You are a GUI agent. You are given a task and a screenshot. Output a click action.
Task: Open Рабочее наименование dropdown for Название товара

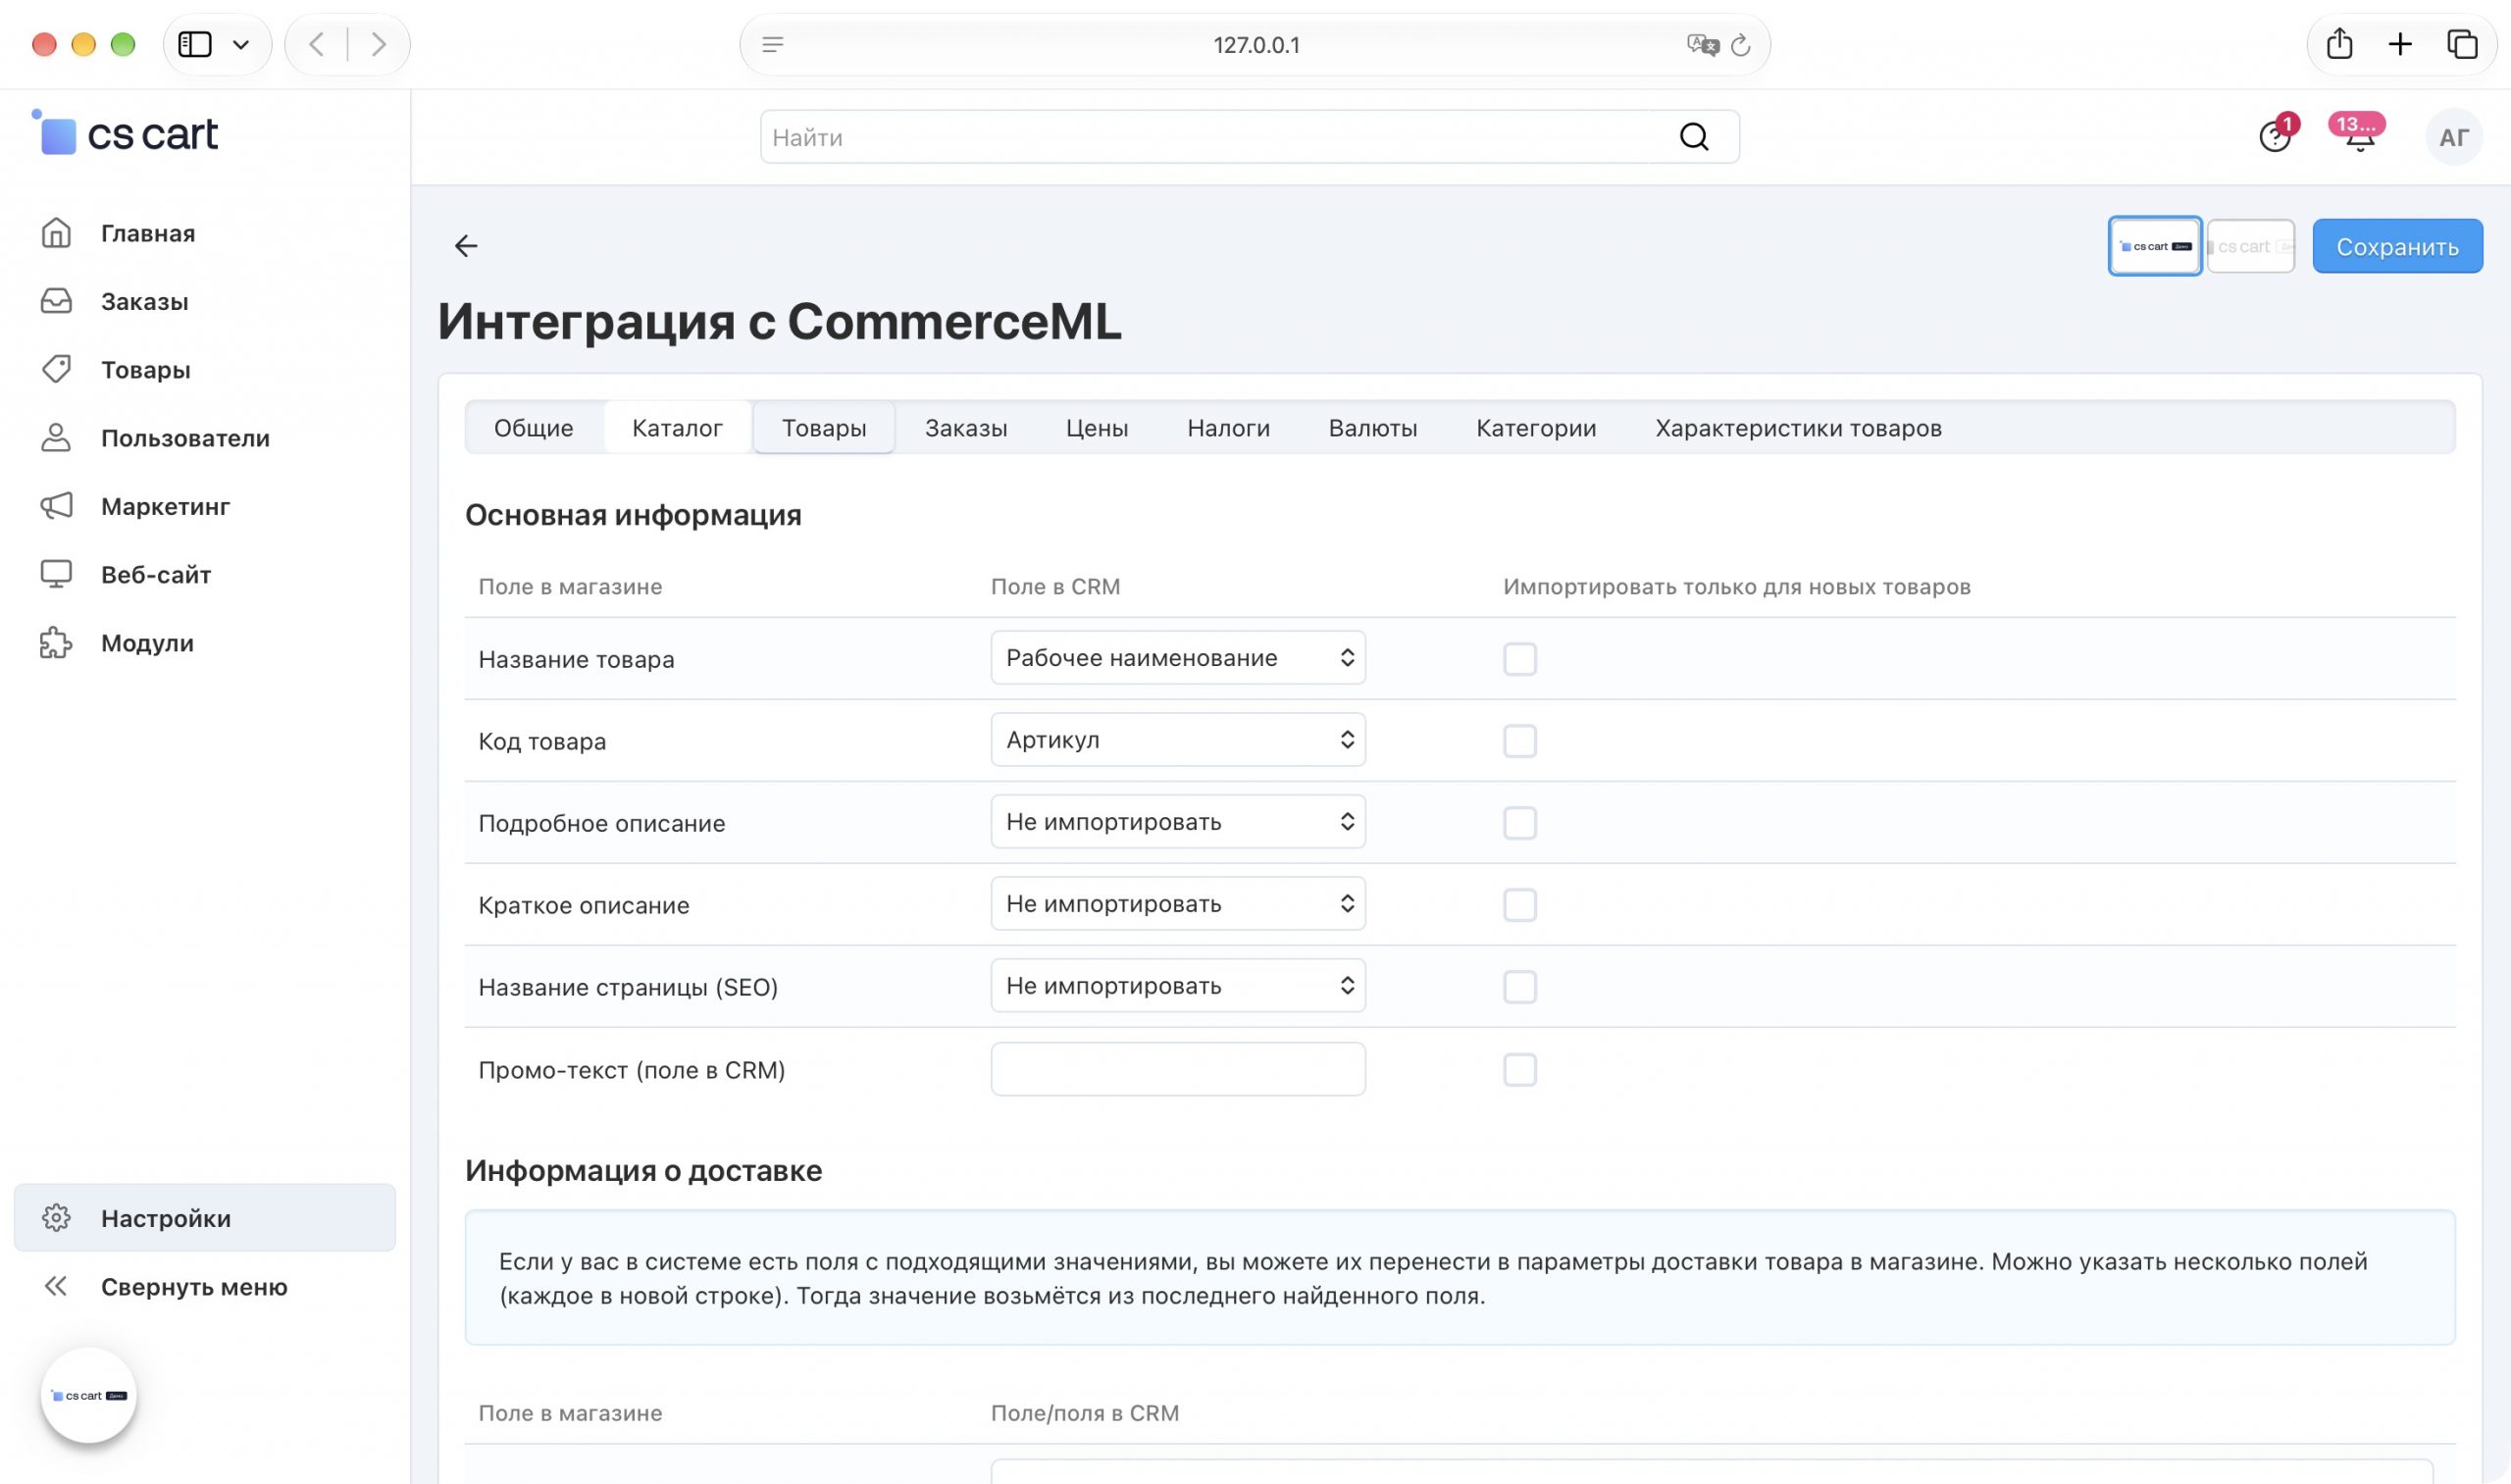pos(1178,658)
